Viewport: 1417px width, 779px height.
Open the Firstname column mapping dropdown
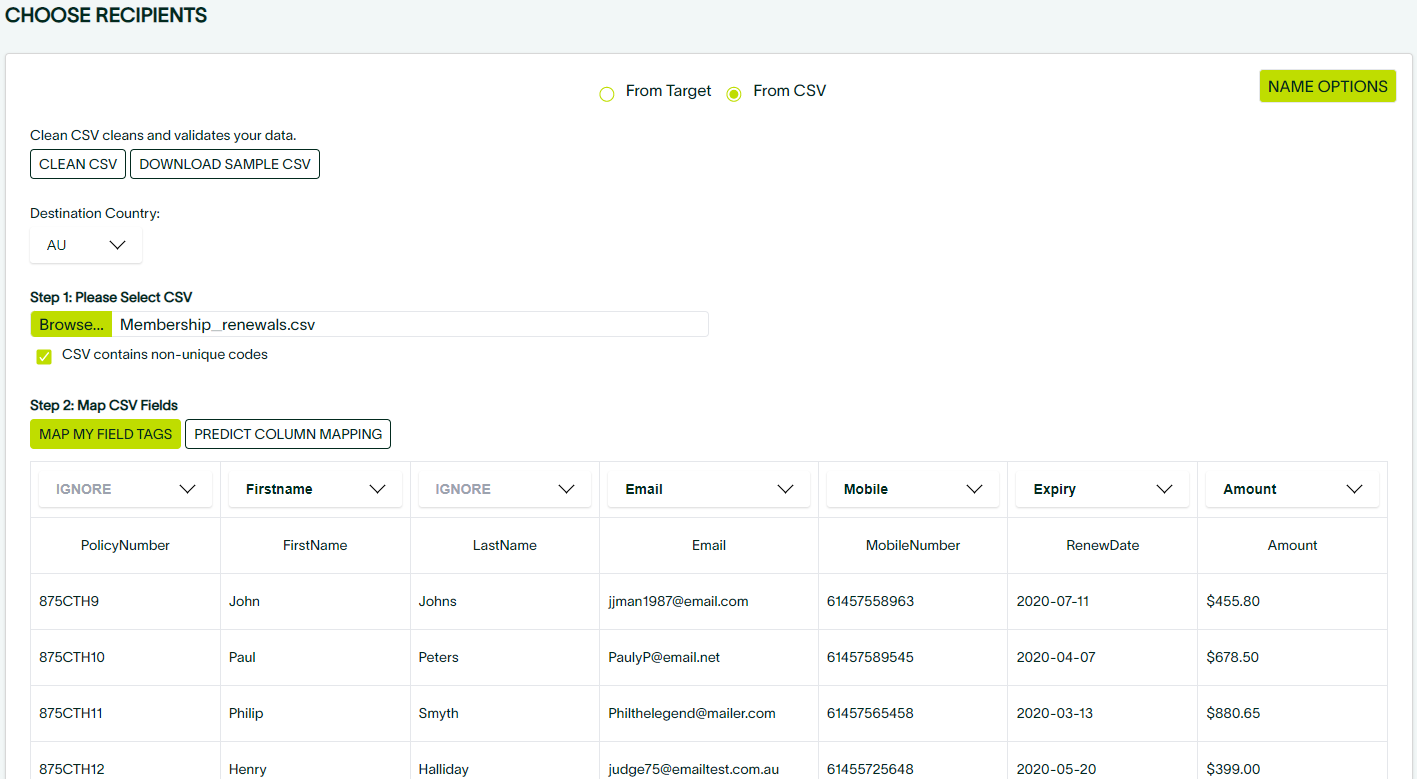(315, 489)
